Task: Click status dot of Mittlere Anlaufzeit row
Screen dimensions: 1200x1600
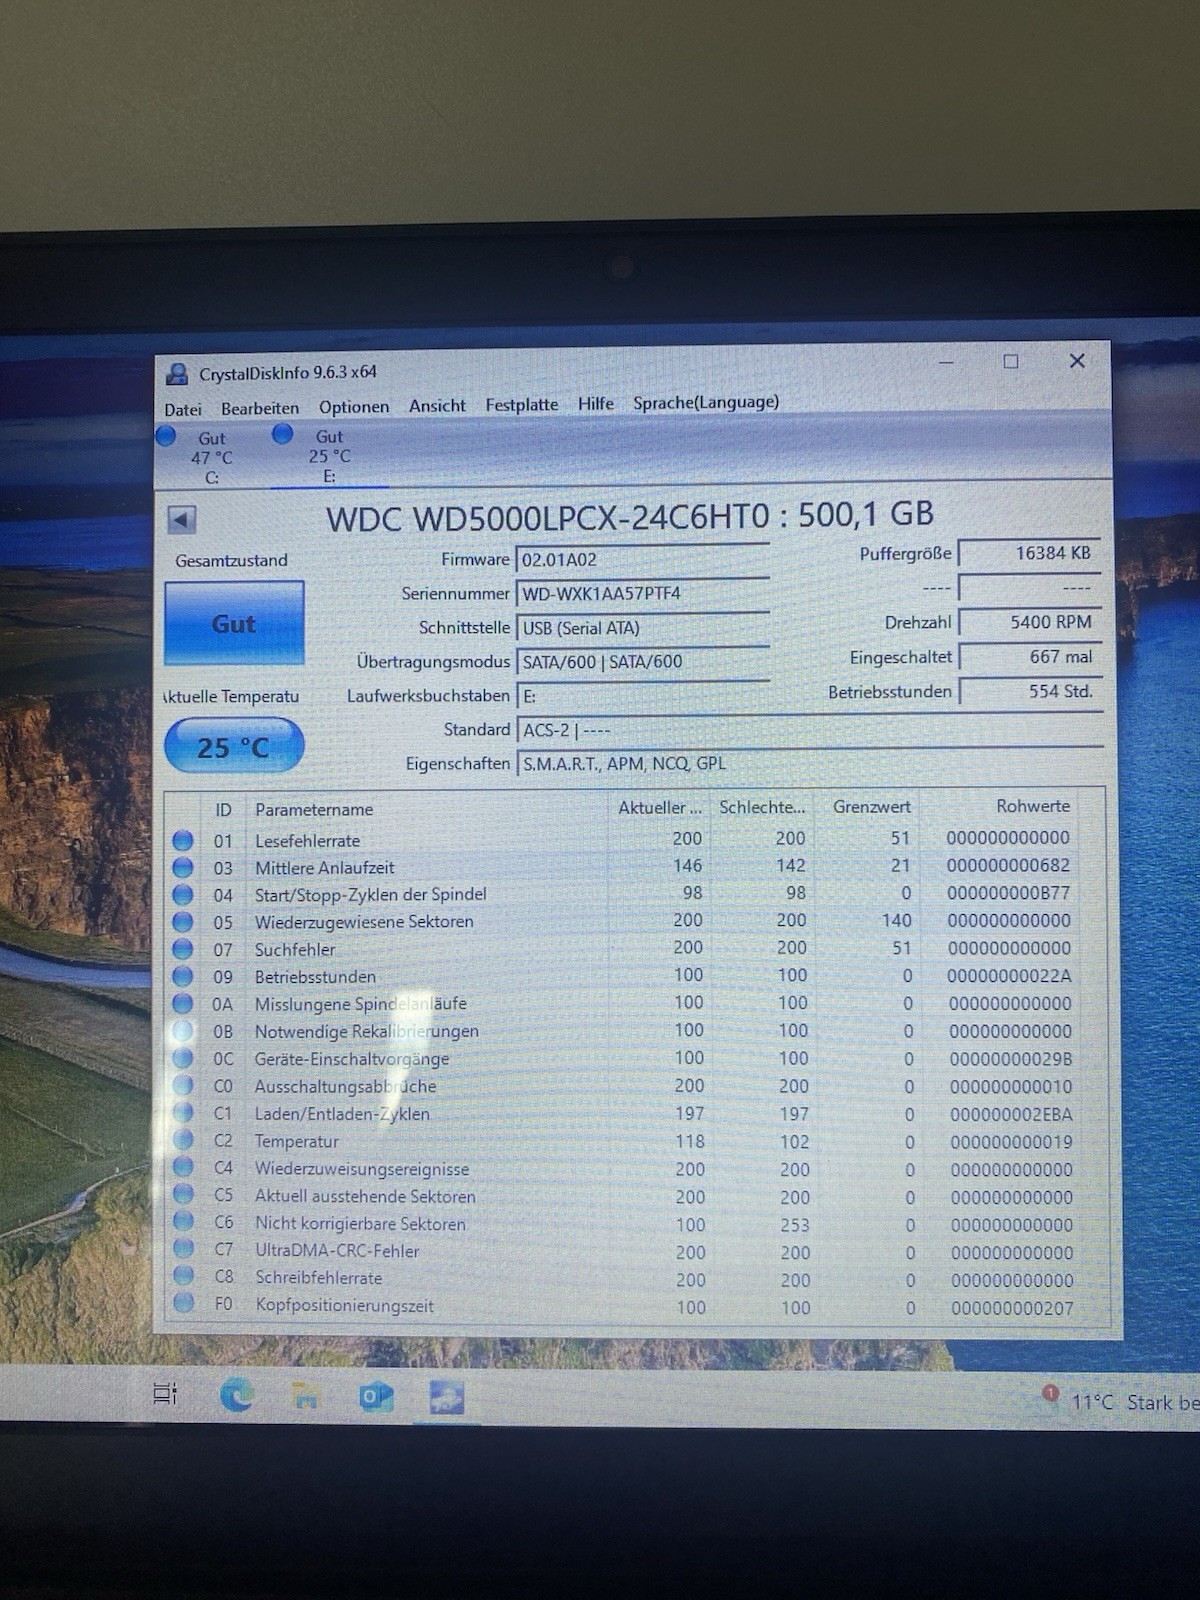Action: (183, 867)
